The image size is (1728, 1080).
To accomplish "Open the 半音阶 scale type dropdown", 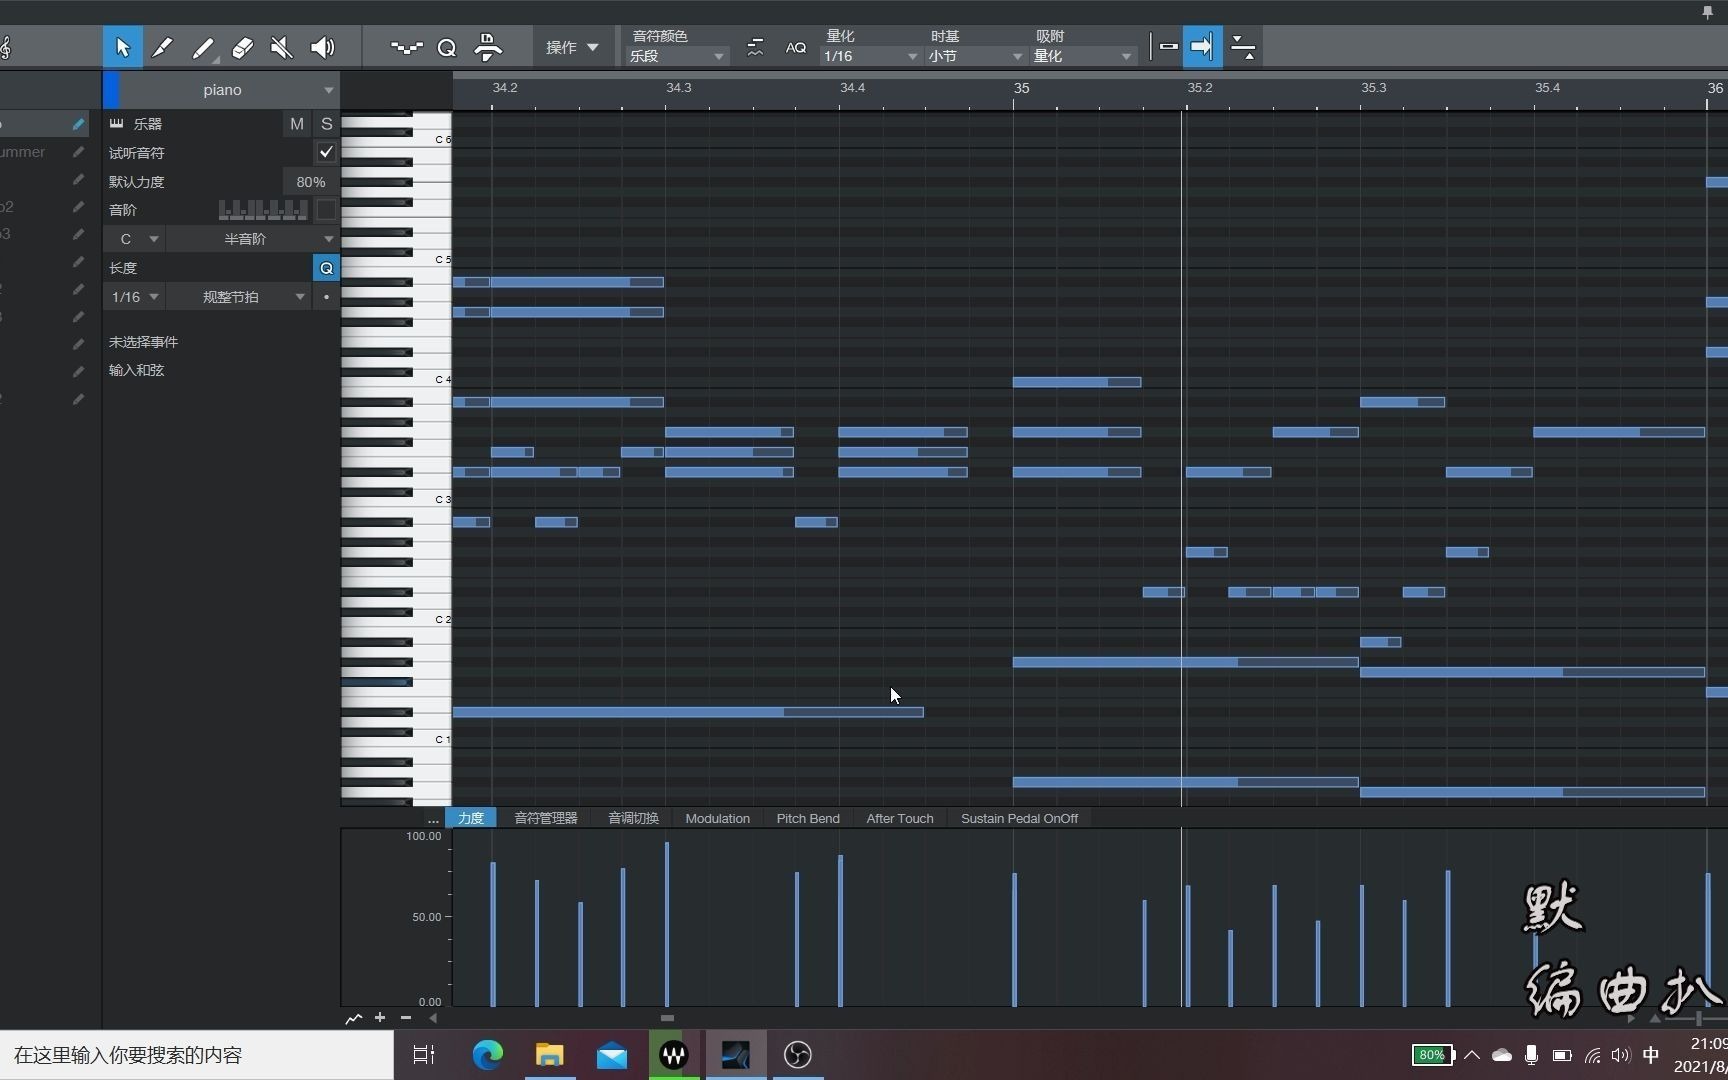I will click(x=253, y=239).
